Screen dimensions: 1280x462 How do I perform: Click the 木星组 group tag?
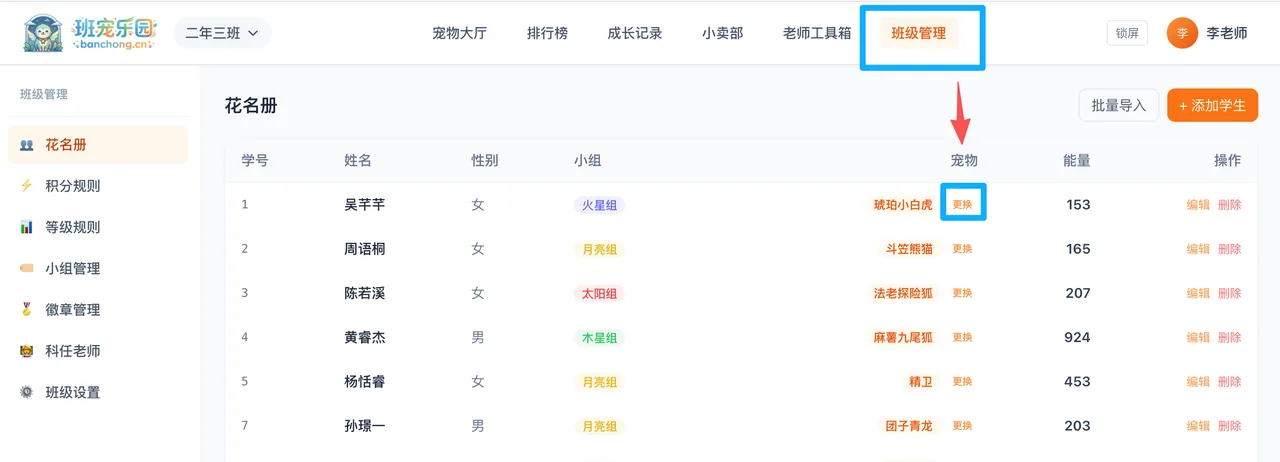click(x=599, y=337)
